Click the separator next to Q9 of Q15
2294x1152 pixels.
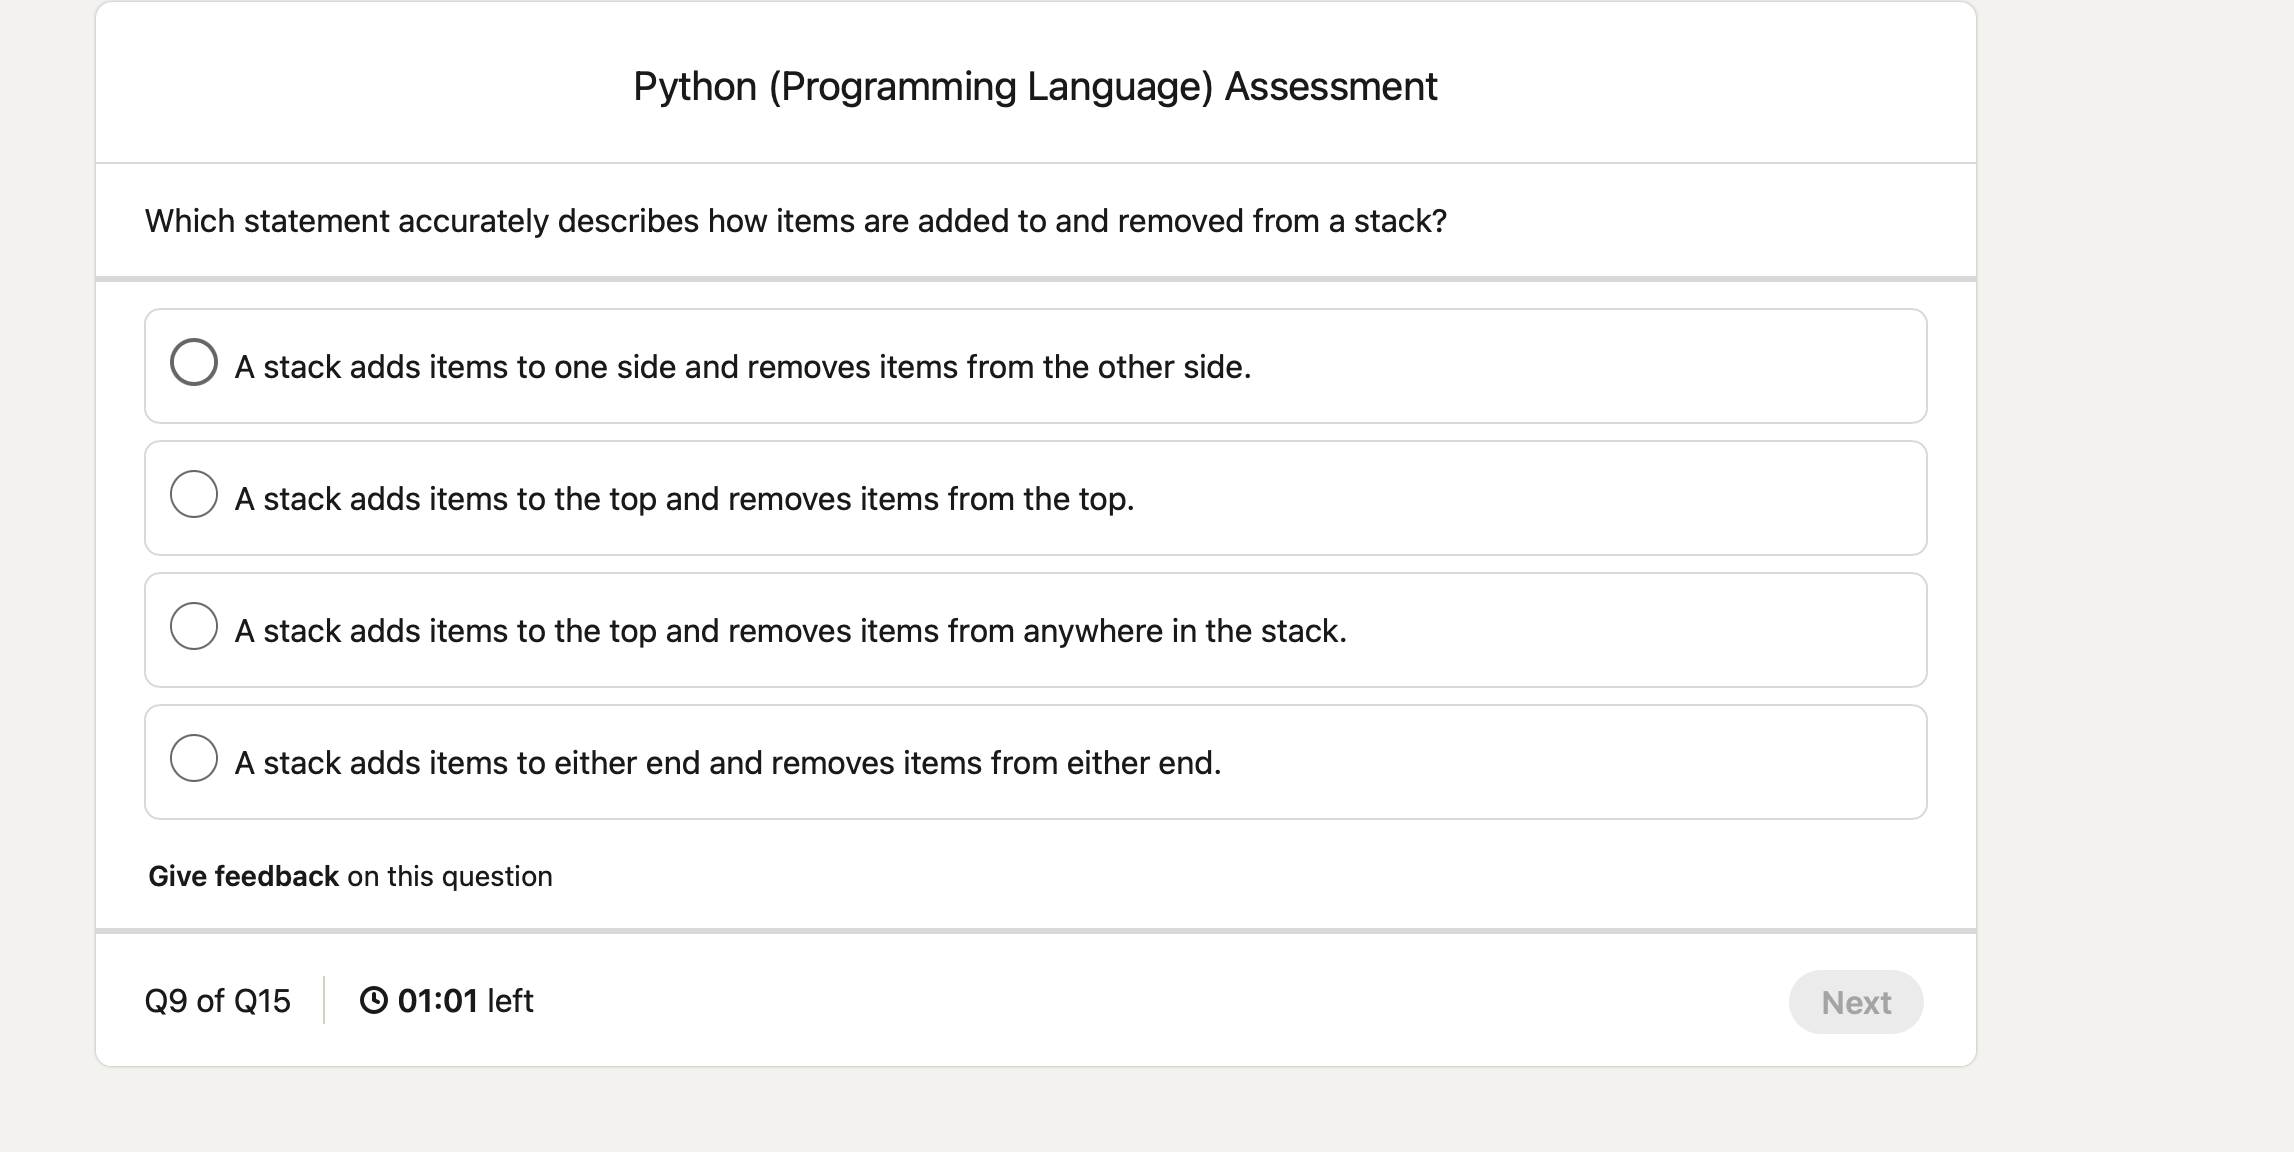point(324,1000)
